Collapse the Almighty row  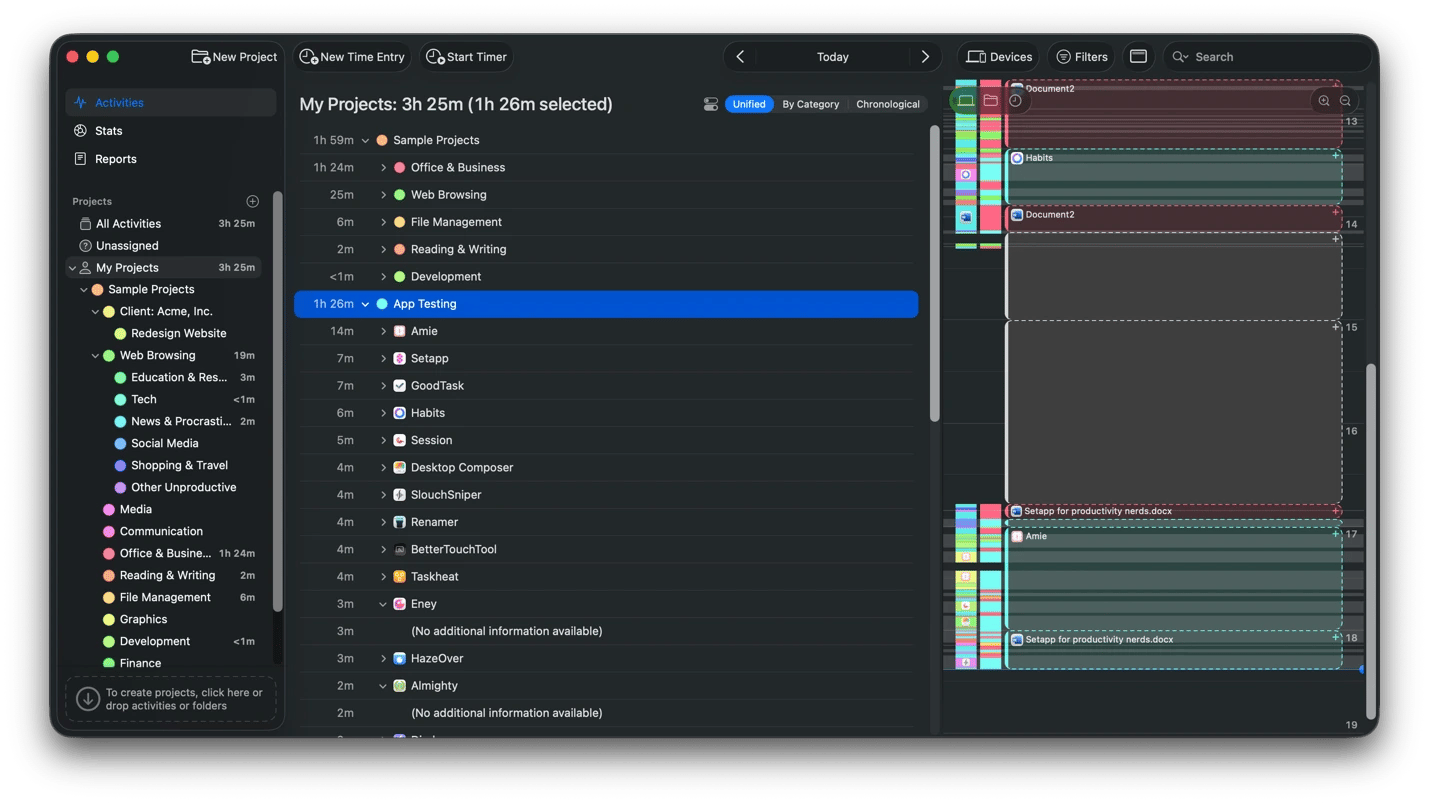383,686
